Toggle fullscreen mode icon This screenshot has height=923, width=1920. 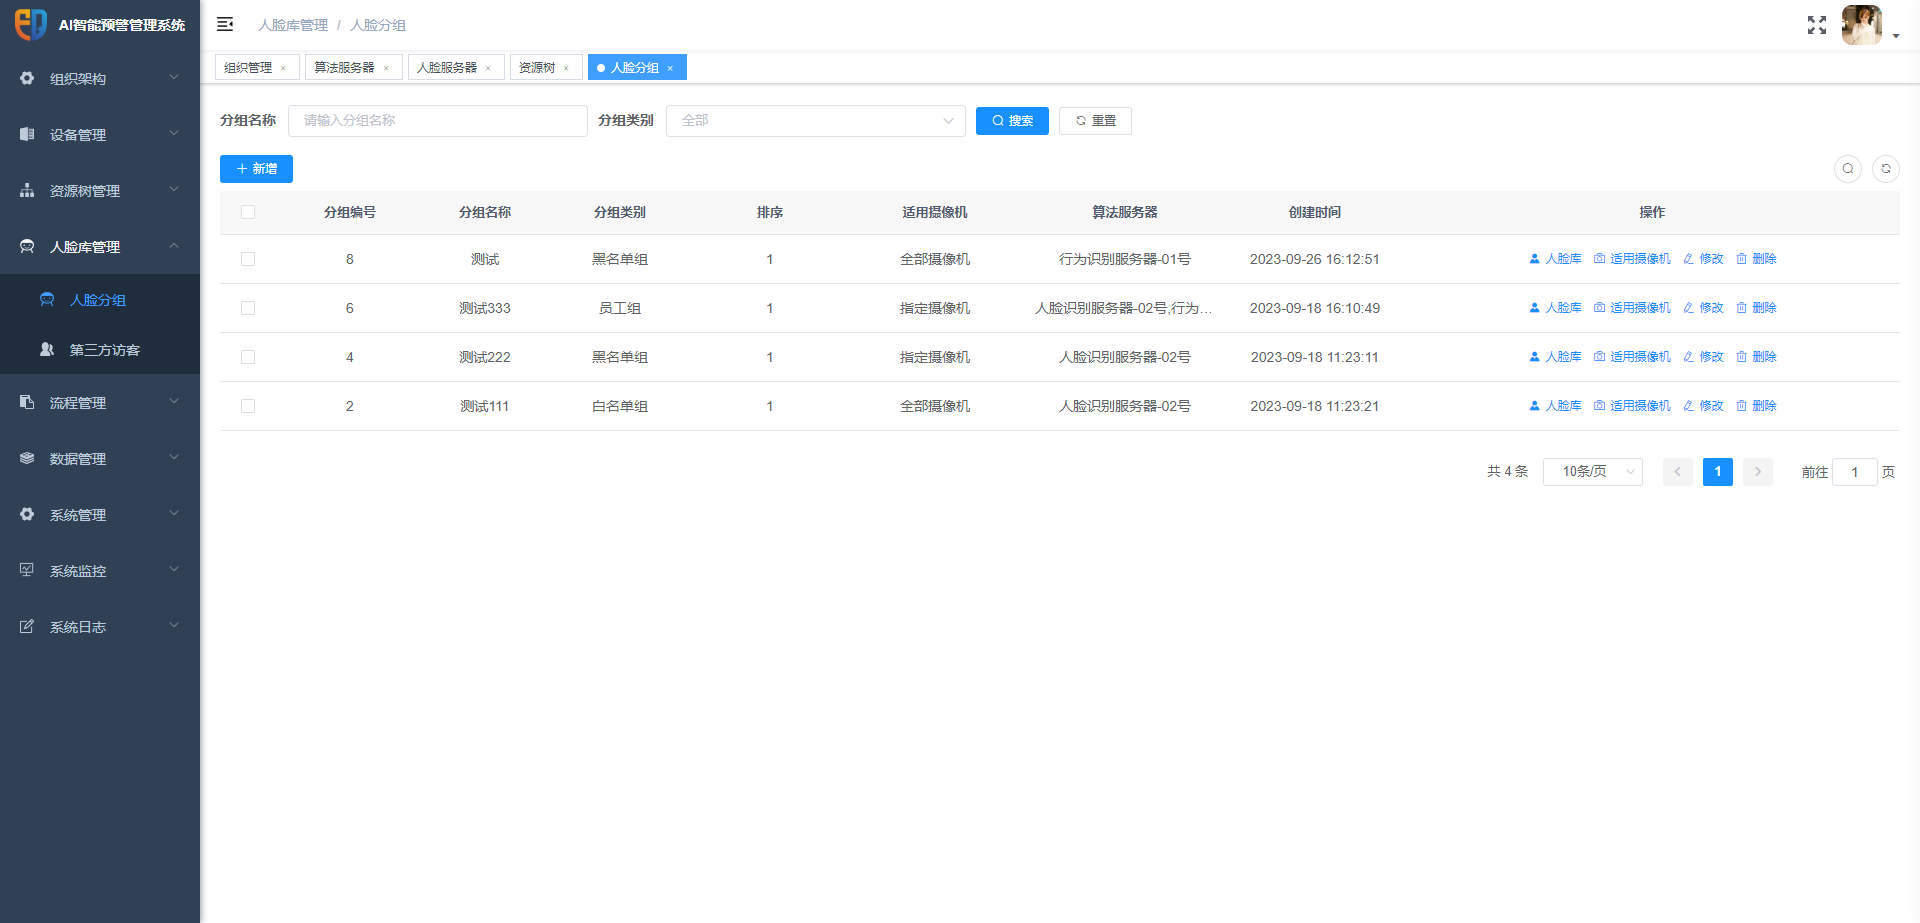coord(1817,25)
